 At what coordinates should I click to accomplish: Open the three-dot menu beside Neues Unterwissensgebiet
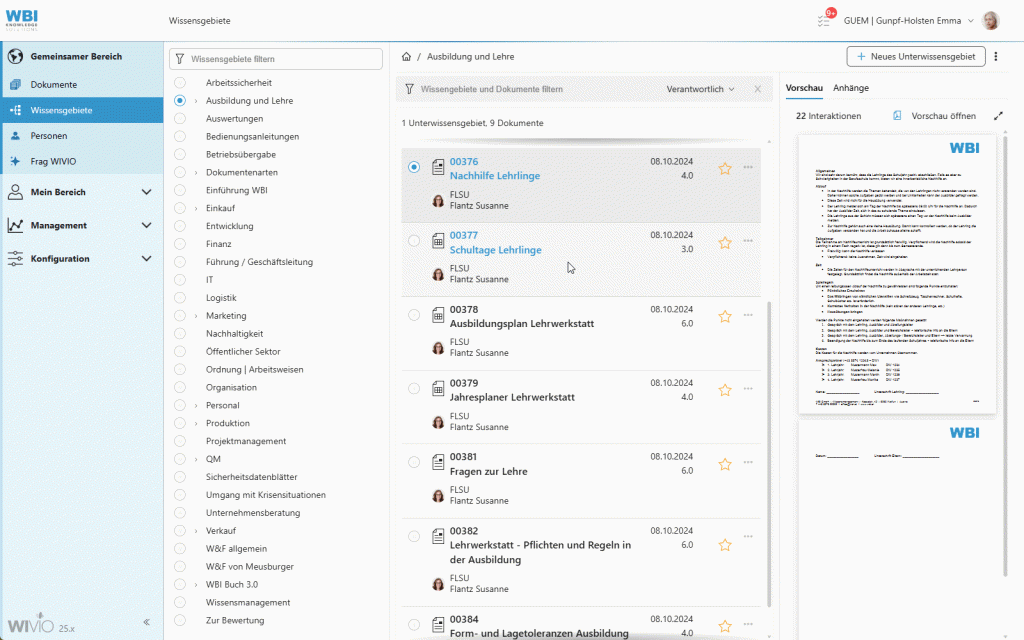point(996,56)
